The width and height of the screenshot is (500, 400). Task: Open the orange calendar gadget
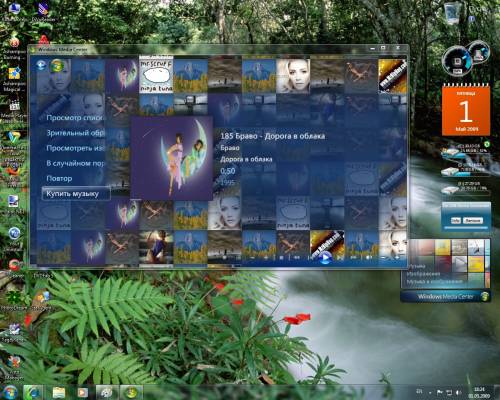pyautogui.click(x=466, y=110)
